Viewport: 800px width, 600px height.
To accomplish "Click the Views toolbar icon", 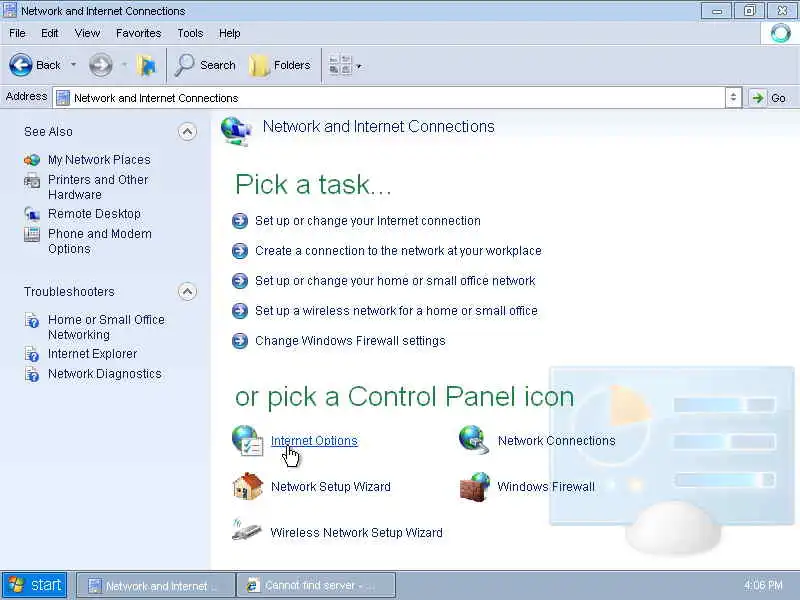I will [340, 66].
